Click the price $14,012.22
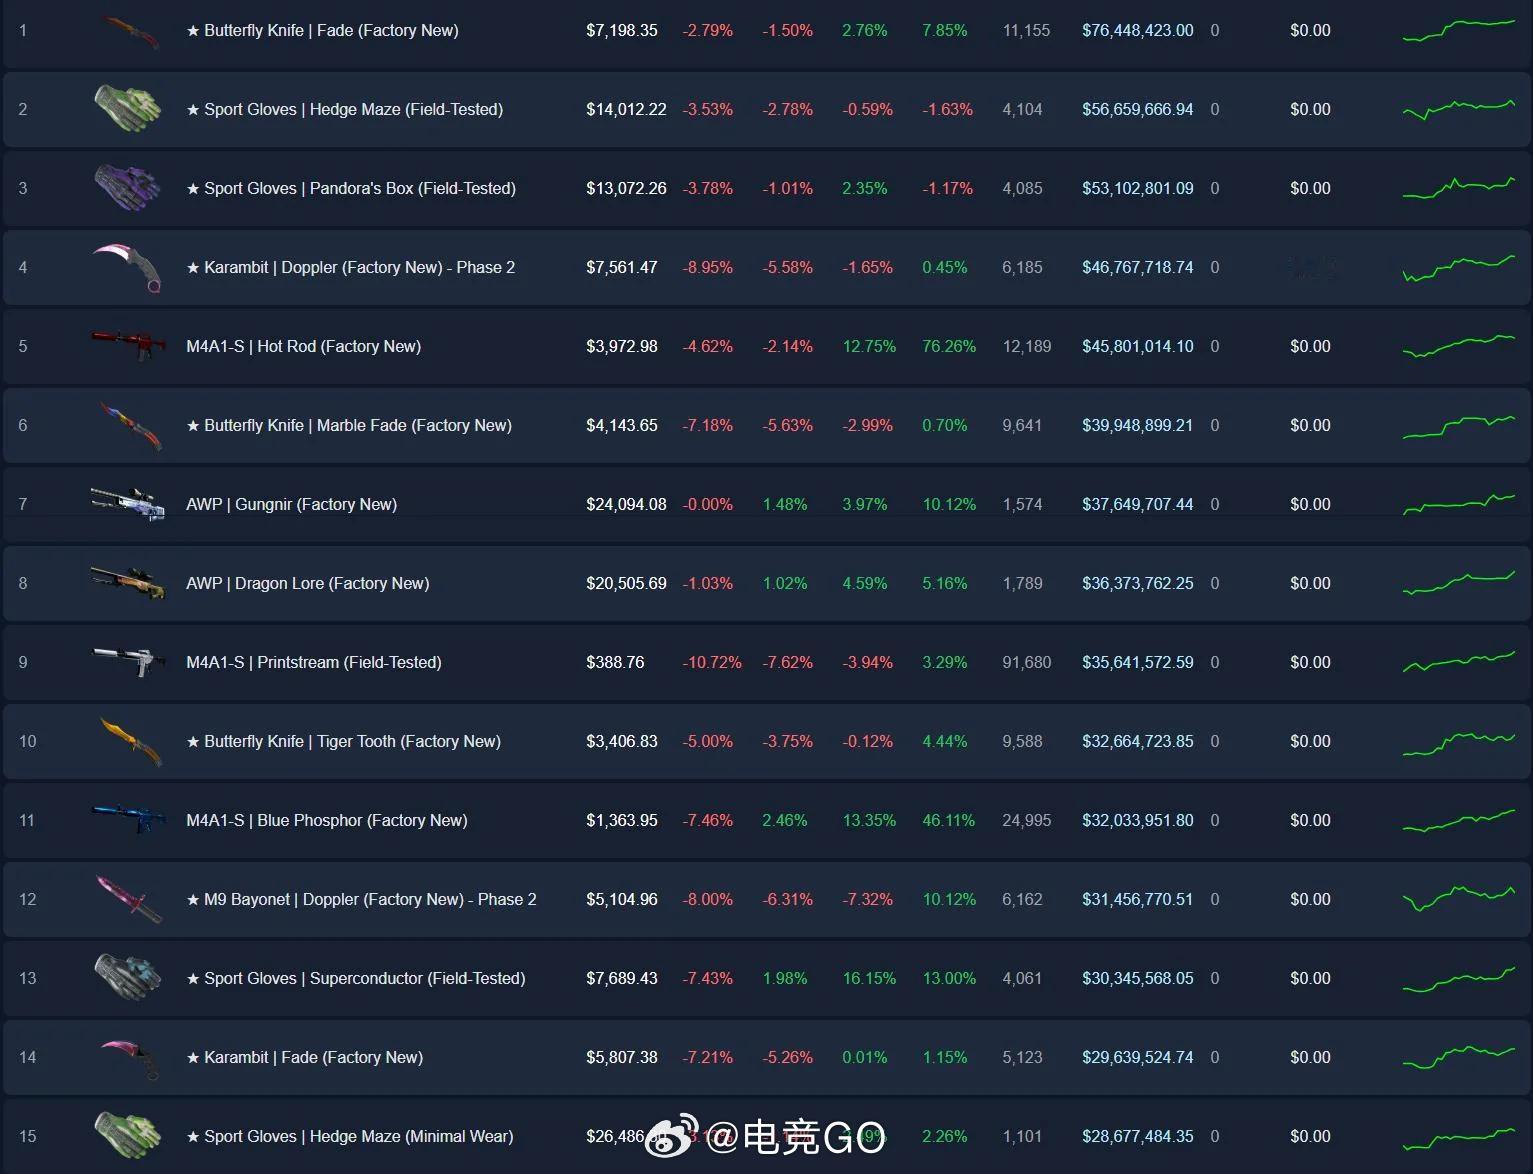 [626, 109]
